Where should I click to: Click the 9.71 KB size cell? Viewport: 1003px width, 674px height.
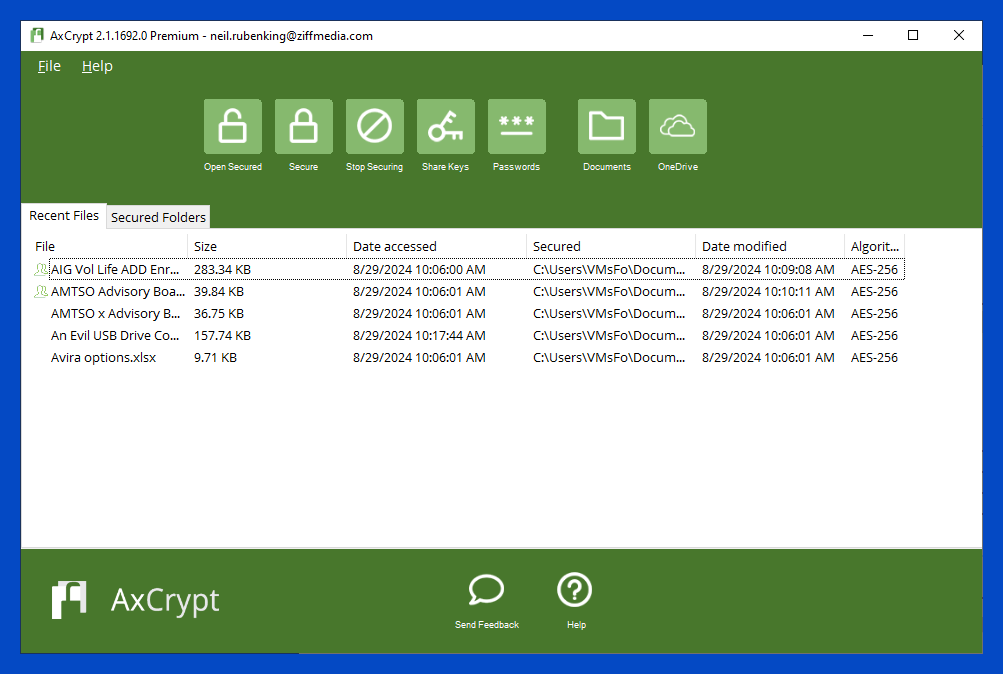(x=216, y=357)
